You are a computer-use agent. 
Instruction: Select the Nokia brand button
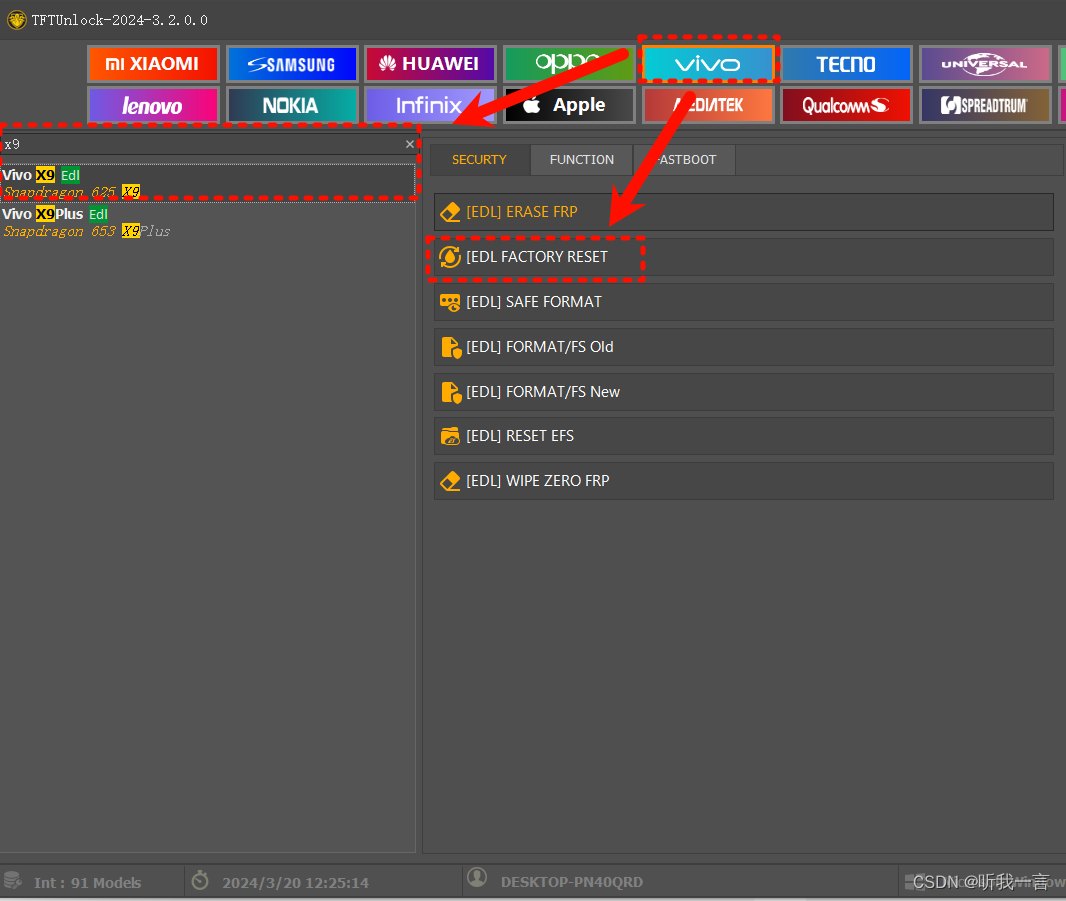click(292, 105)
